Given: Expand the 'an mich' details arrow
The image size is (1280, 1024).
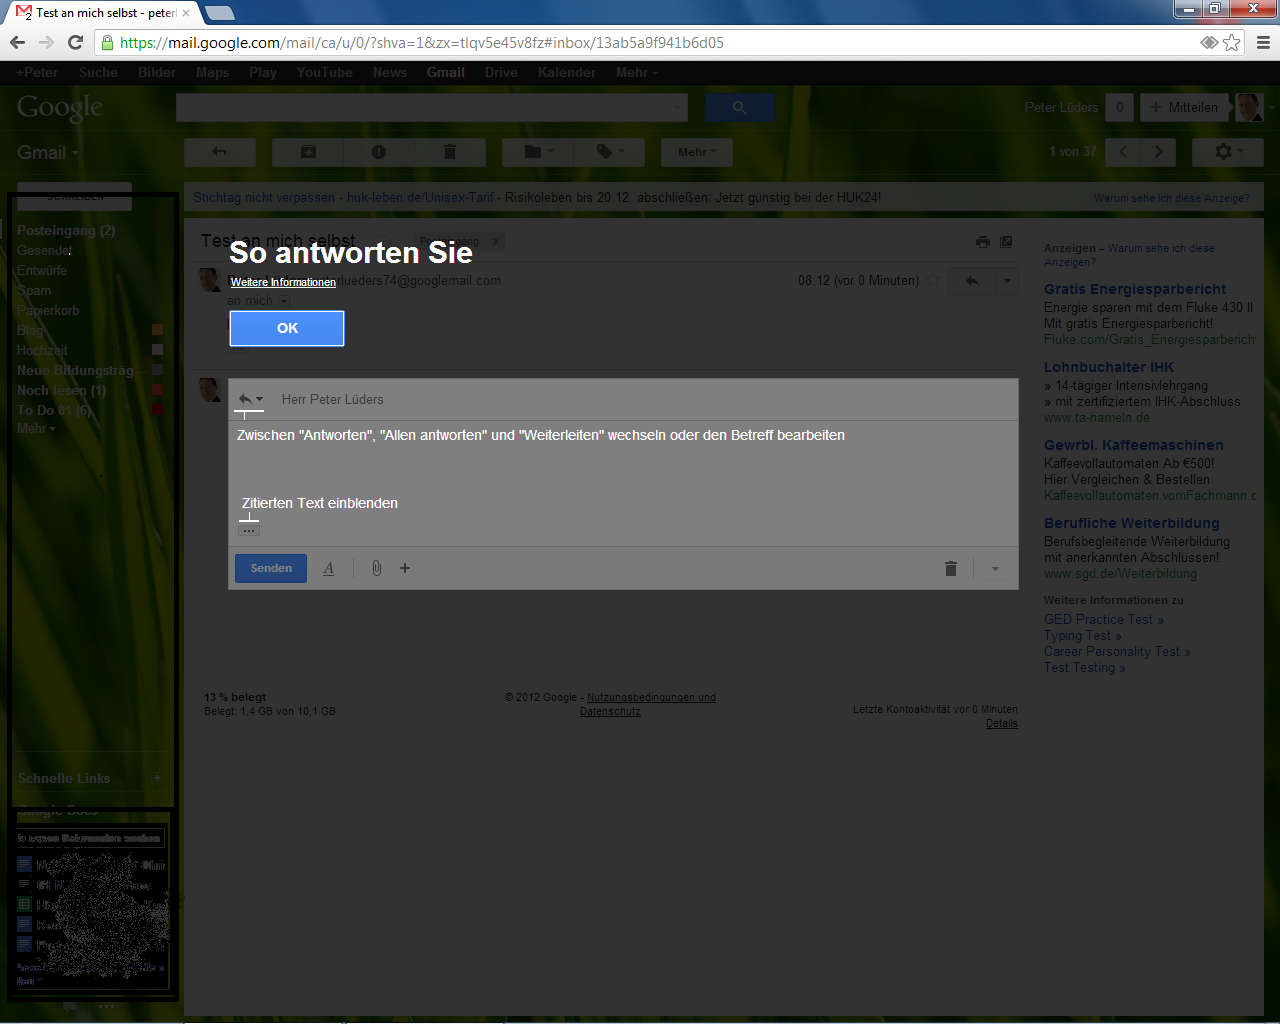Looking at the screenshot, I should click(284, 301).
